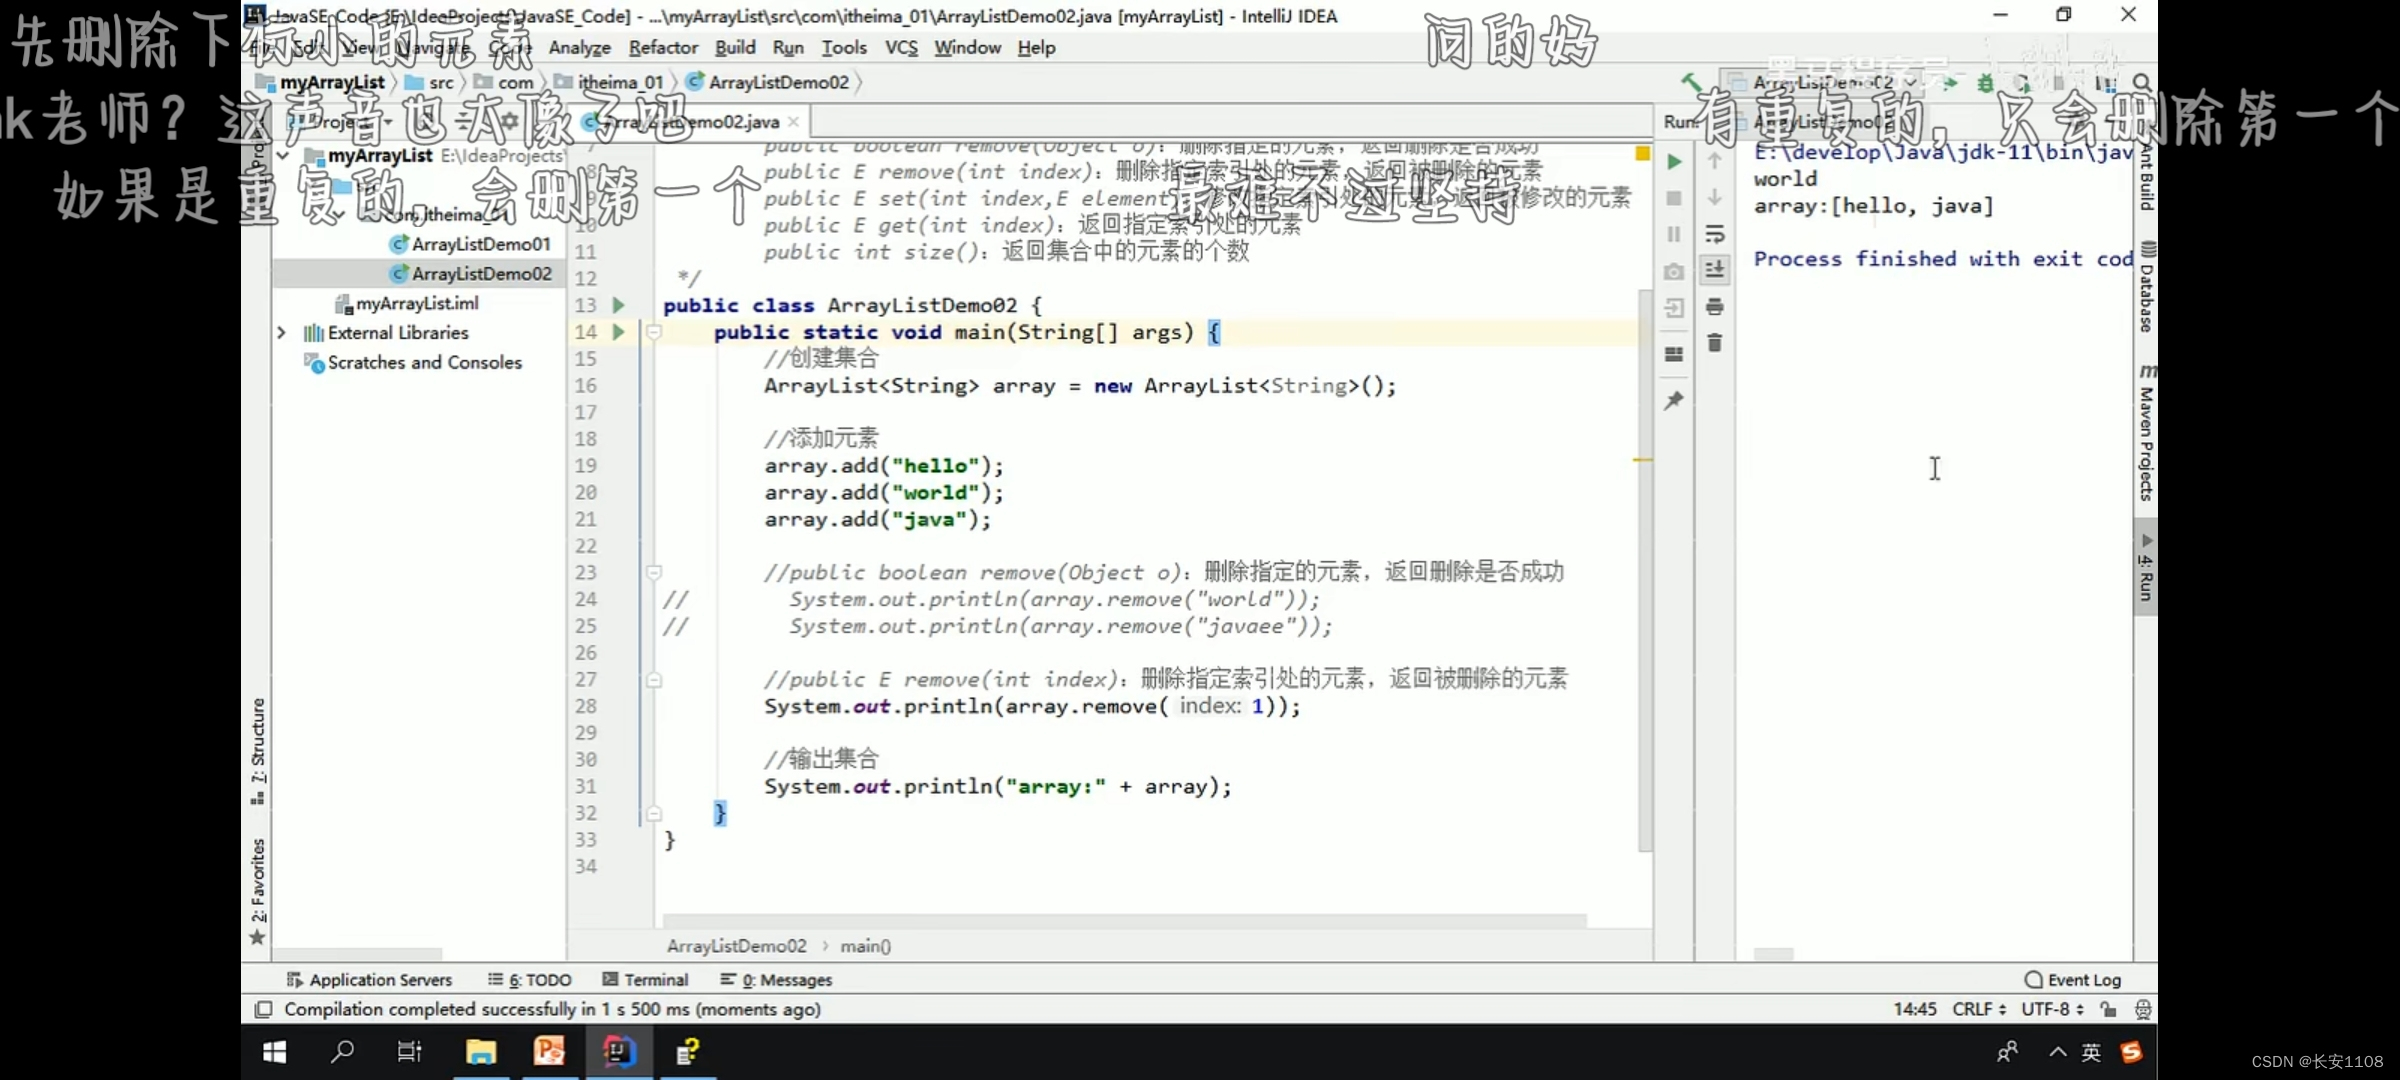The height and width of the screenshot is (1080, 2400).
Task: Click the Print icon in Run console
Action: point(1714,307)
